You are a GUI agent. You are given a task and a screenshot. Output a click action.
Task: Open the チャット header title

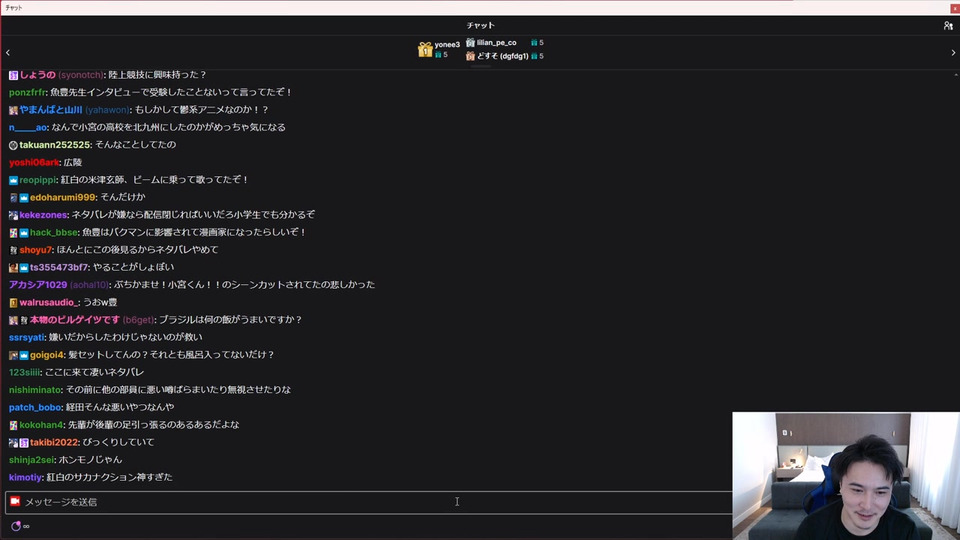481,25
